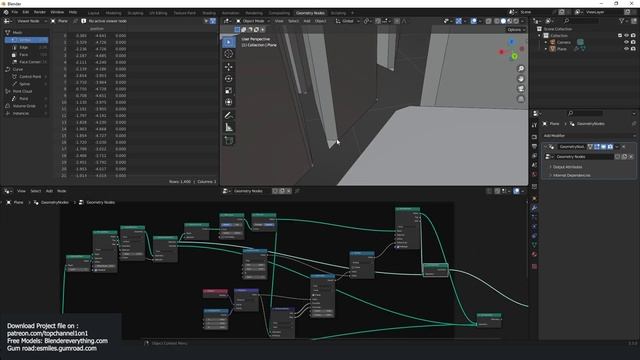The image size is (640, 360).
Task: Select the Edge domain in spreadsheet
Action: point(27,47)
